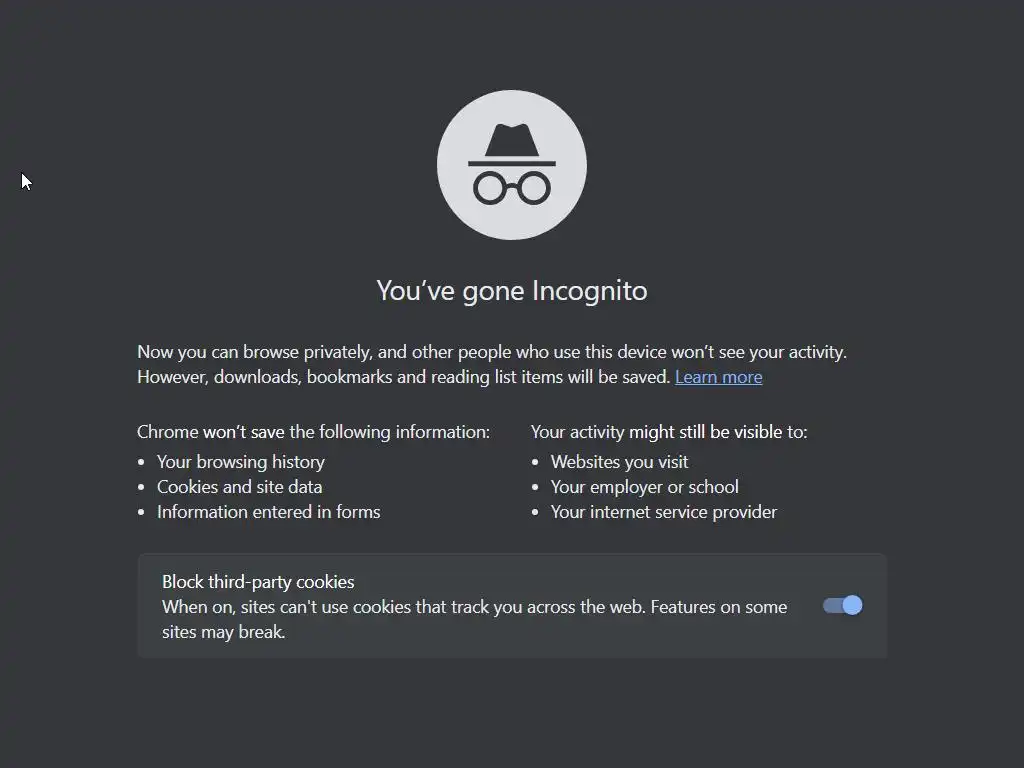Select the "Your browsing history" bullet item
Image resolution: width=1024 pixels, height=768 pixels.
pyautogui.click(x=240, y=462)
